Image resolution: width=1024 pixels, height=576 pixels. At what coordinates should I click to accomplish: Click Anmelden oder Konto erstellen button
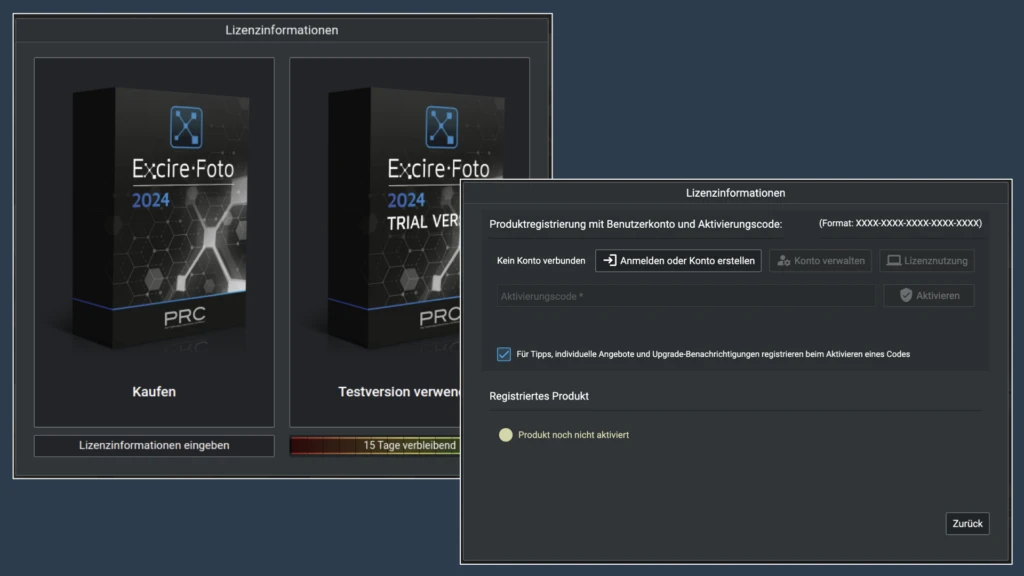click(678, 261)
